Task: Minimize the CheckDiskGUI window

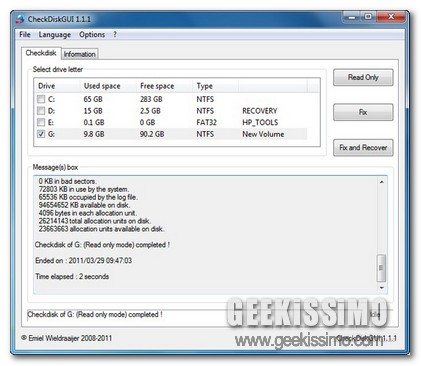Action: coord(351,17)
